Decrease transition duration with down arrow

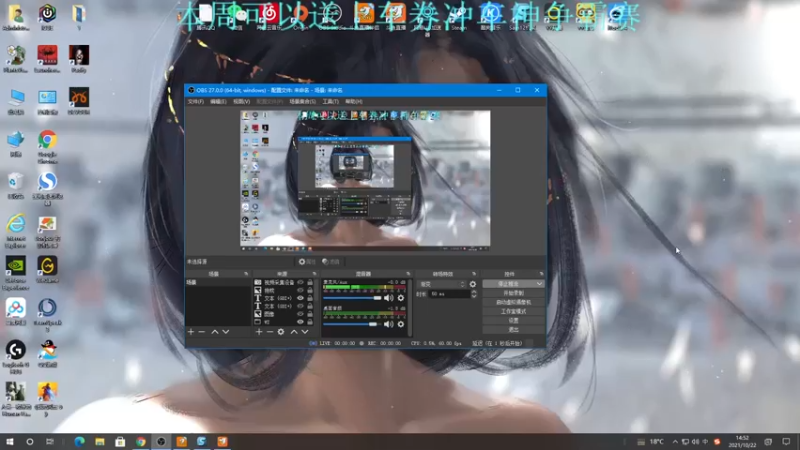coord(474,296)
